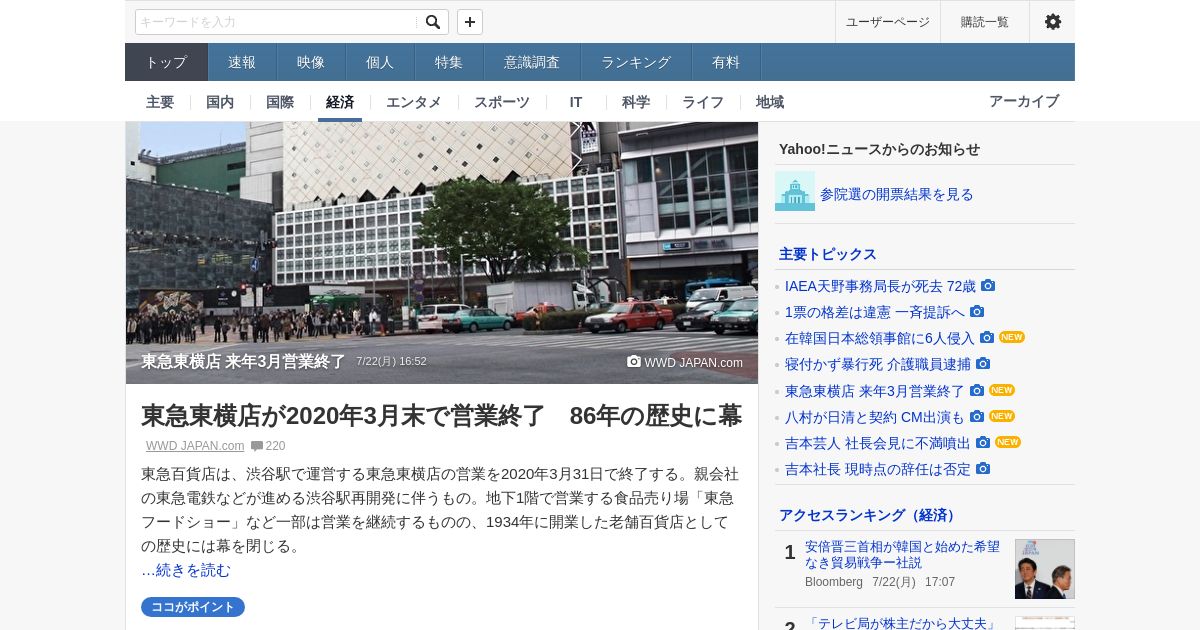Open the 有料 tab
This screenshot has width=1200, height=630.
click(x=726, y=62)
